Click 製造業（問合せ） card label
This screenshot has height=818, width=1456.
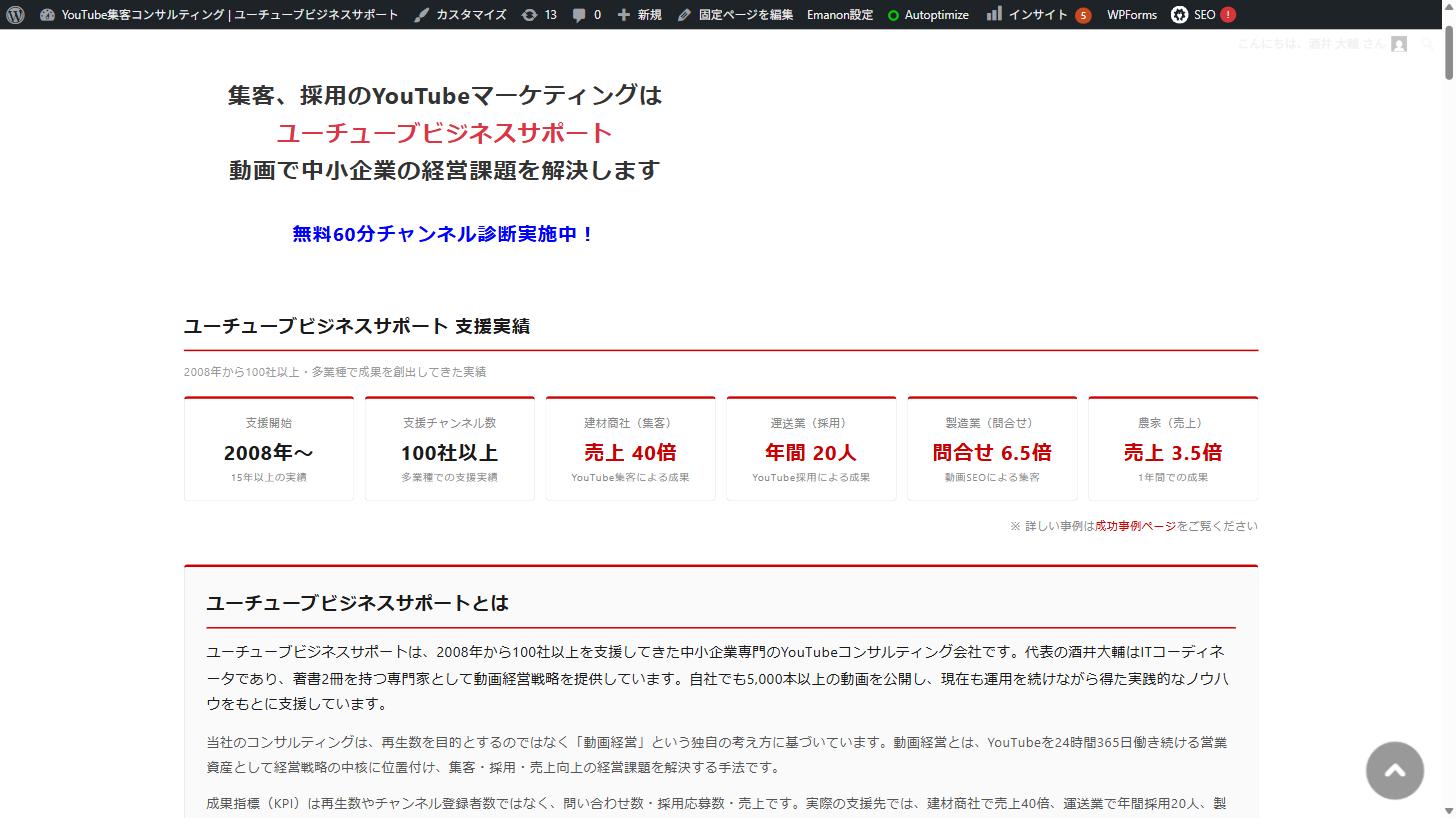[x=992, y=423]
